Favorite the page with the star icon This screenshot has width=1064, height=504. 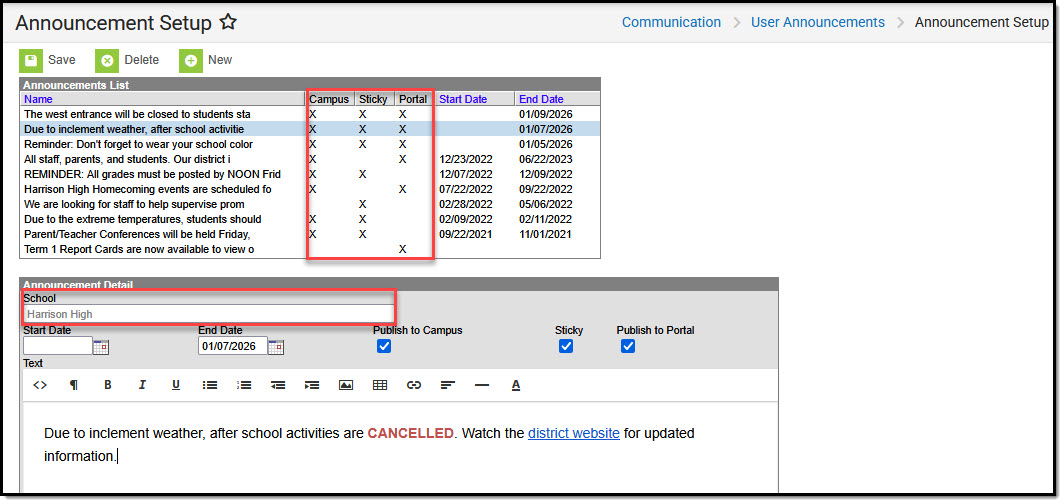click(x=228, y=22)
